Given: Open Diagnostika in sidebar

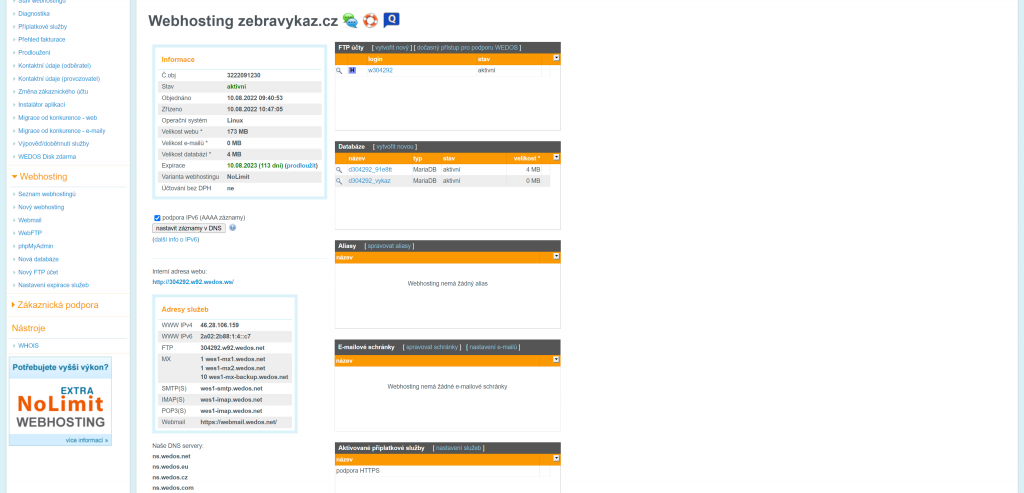Looking at the screenshot, I should point(33,14).
